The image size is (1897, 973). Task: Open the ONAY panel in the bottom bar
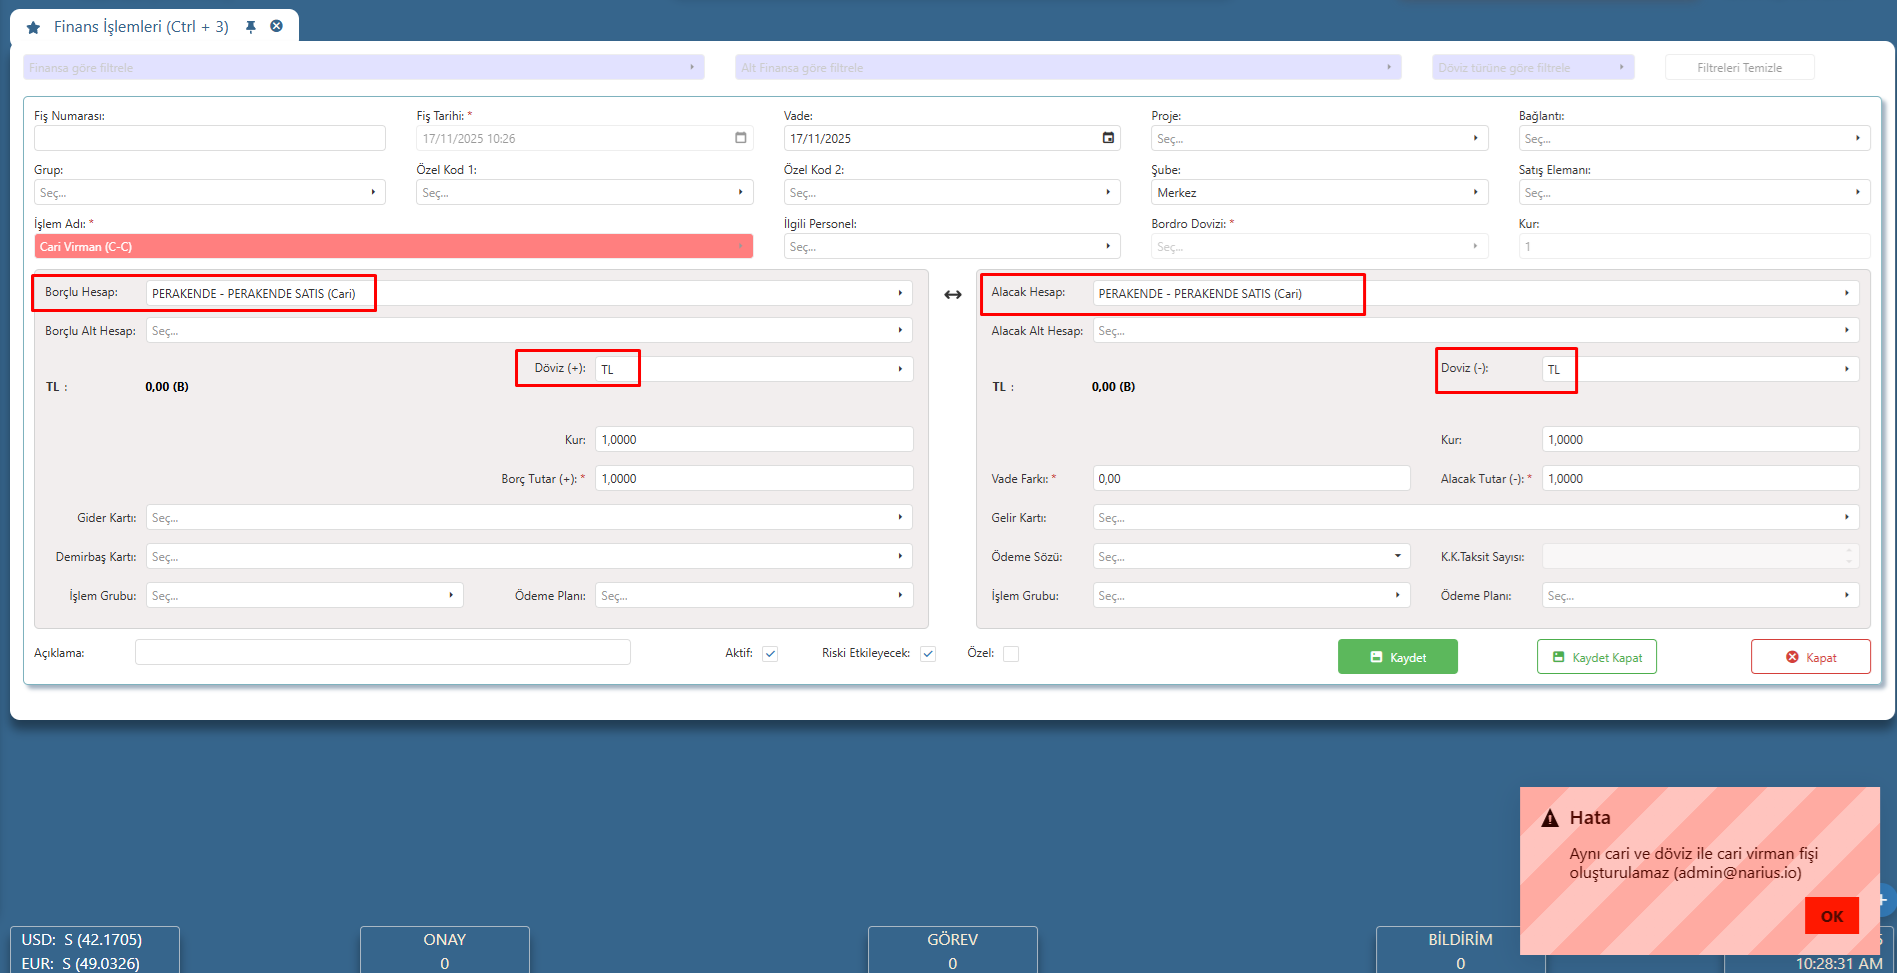click(445, 950)
